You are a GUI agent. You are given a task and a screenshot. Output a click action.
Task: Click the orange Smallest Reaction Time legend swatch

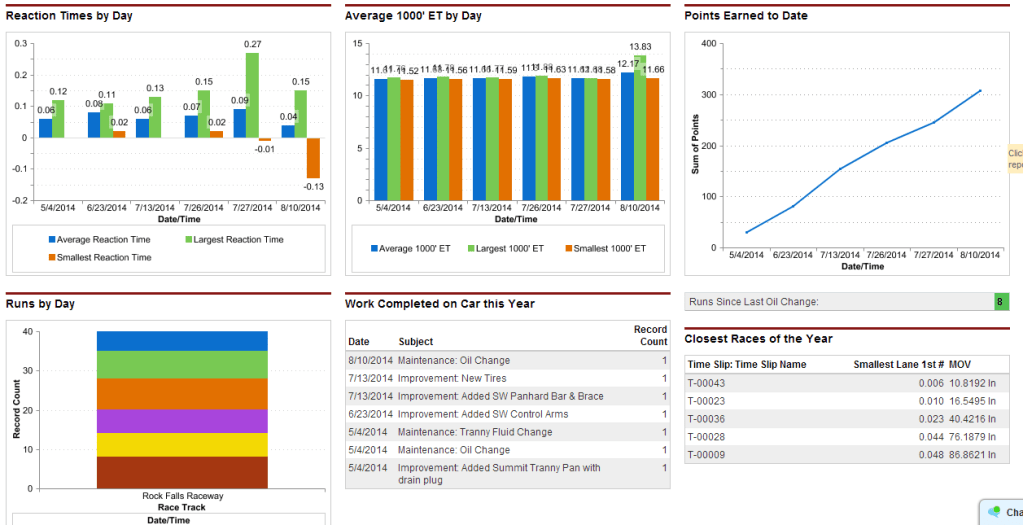[50, 258]
